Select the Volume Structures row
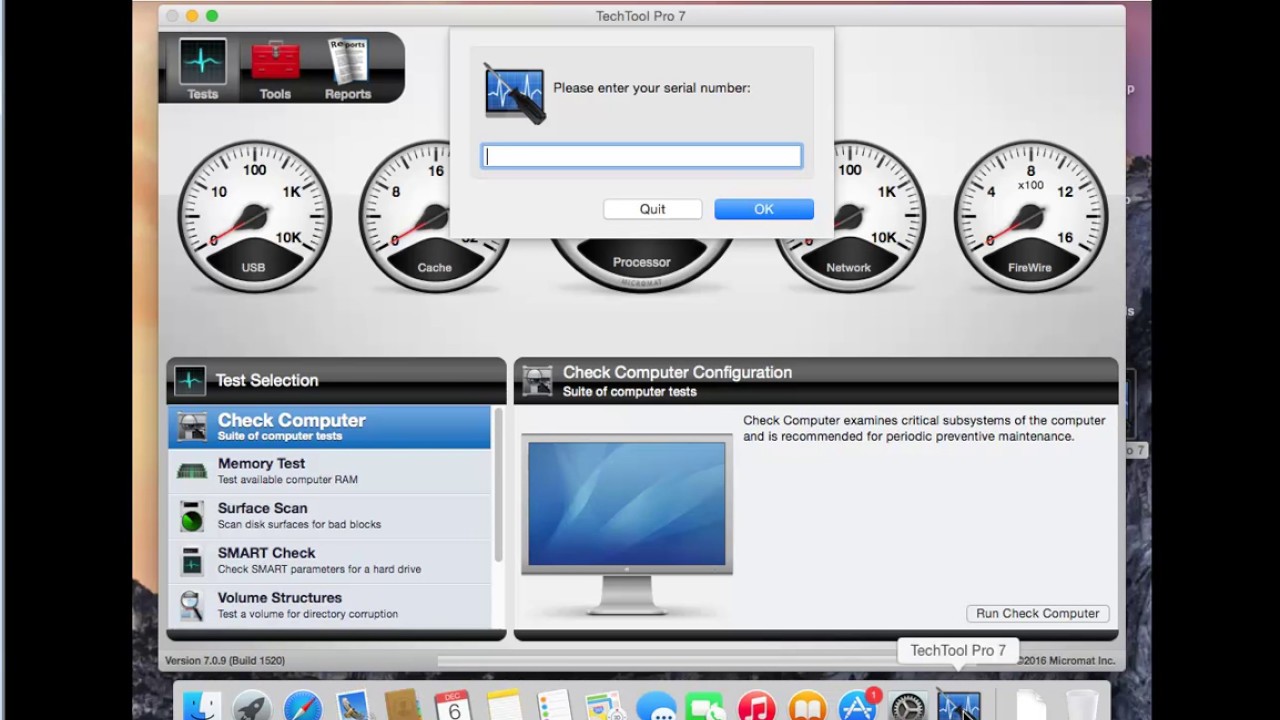Viewport: 1280px width, 720px height. coord(330,605)
